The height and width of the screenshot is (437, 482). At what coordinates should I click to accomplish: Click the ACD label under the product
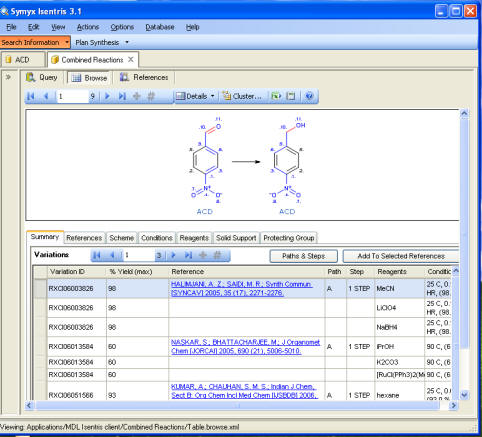tap(287, 212)
